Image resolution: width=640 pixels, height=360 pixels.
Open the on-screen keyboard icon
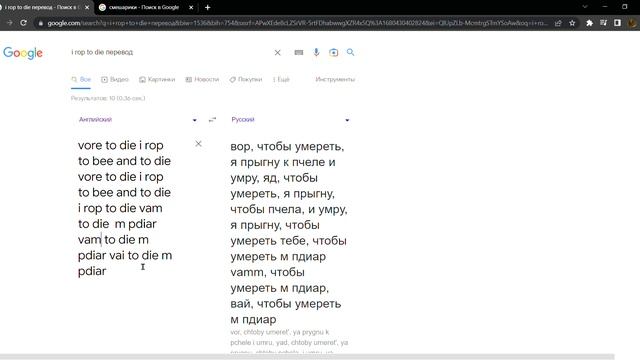pyautogui.click(x=299, y=52)
